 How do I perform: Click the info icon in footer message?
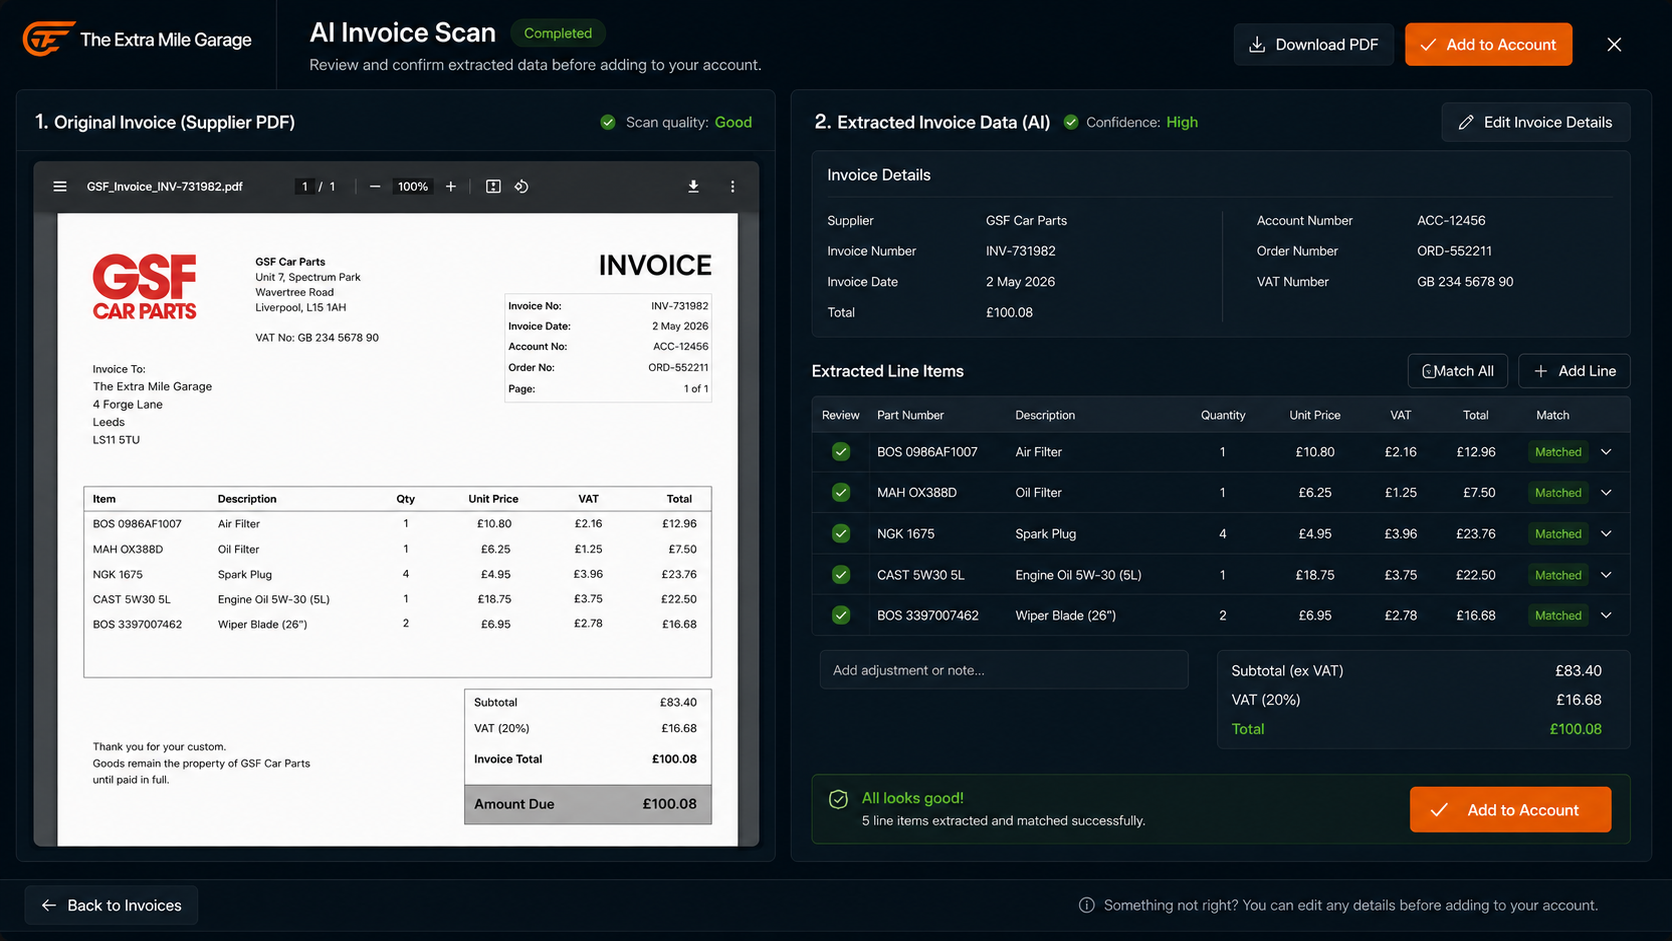pos(1086,905)
